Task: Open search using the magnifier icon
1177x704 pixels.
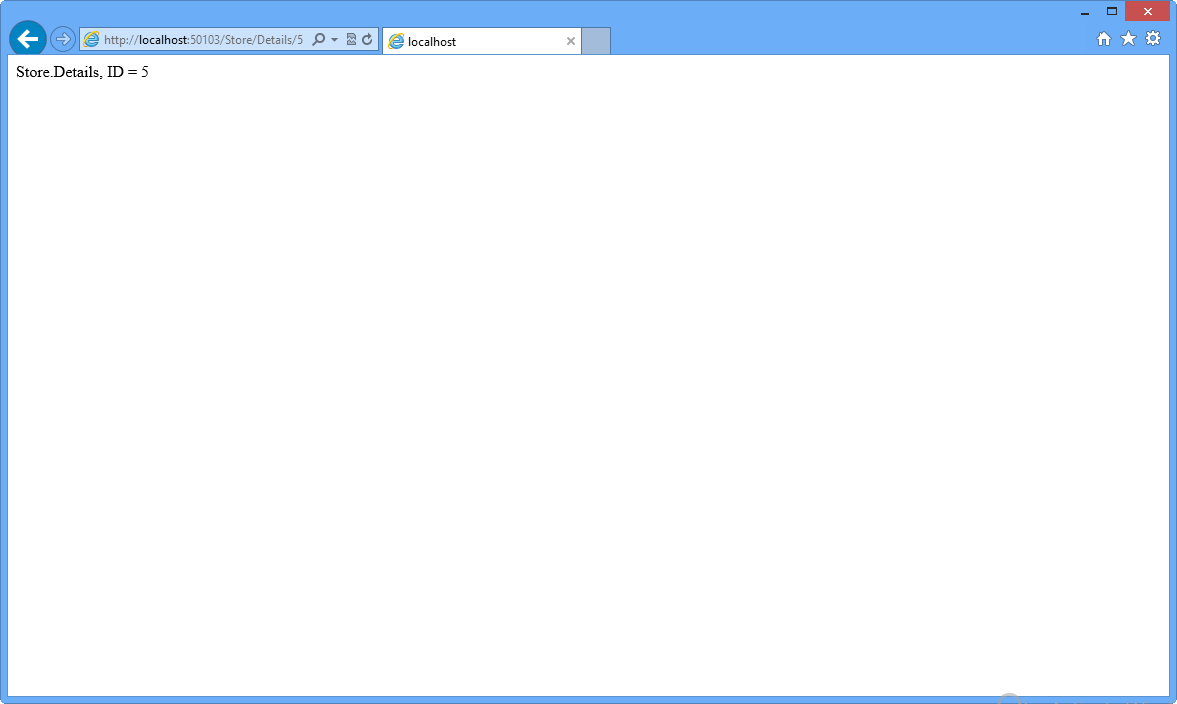Action: (318, 39)
